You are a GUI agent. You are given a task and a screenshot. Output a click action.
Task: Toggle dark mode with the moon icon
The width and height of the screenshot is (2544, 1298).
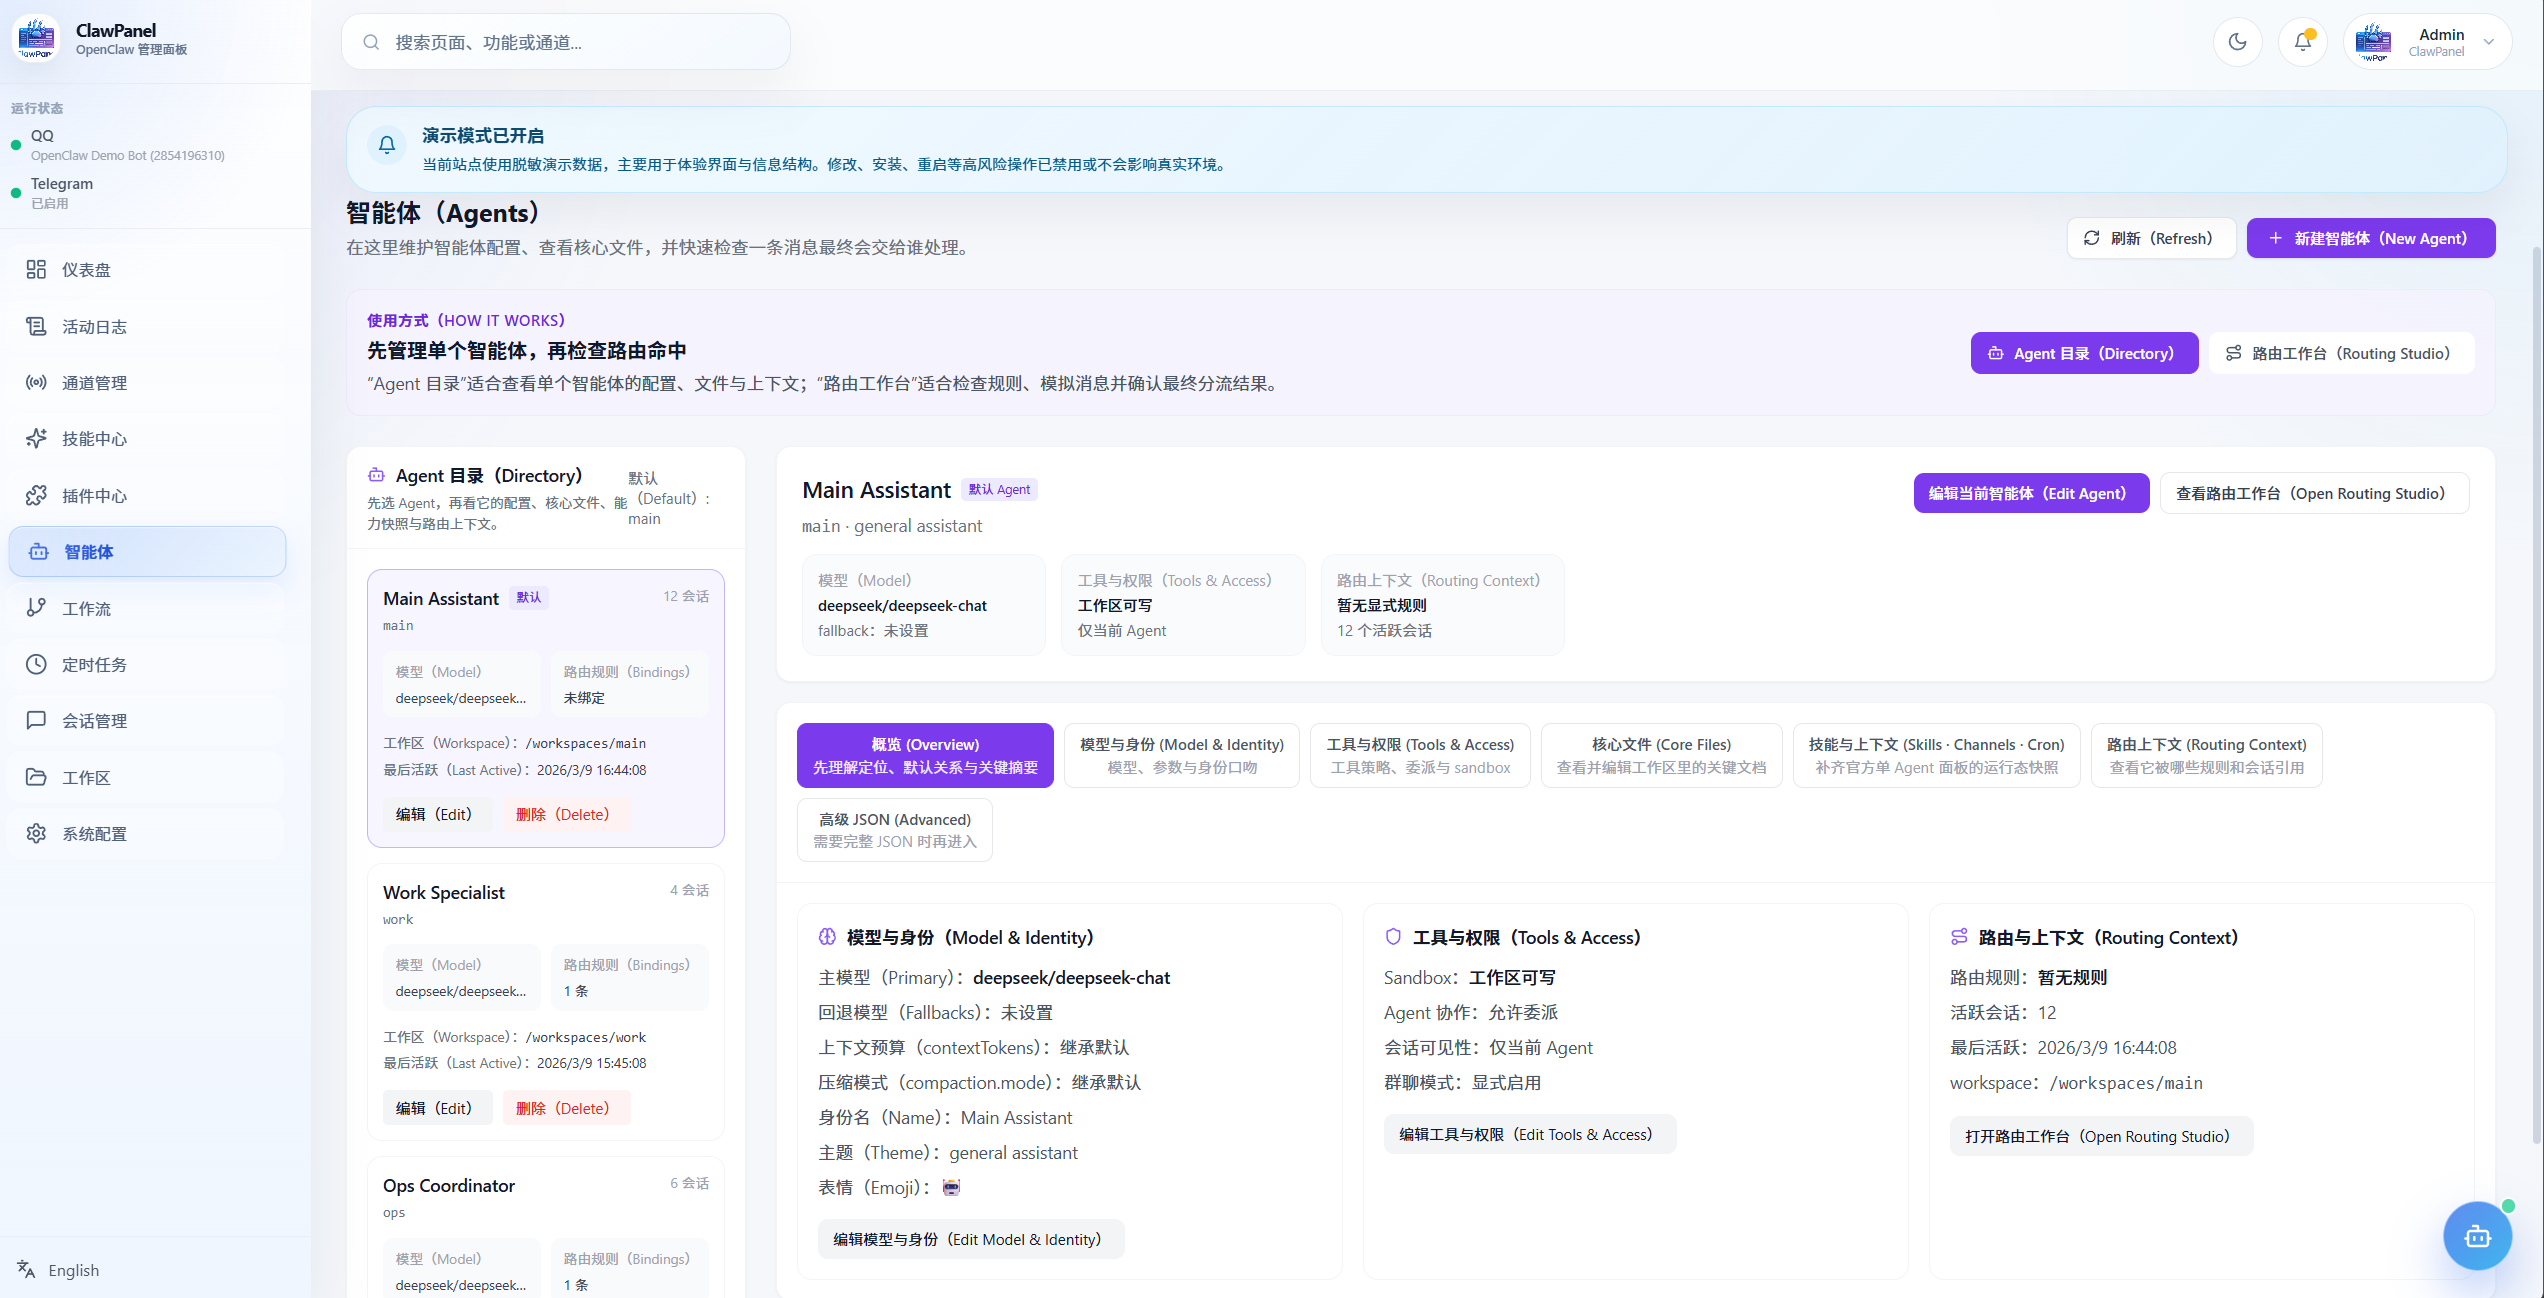(2237, 42)
